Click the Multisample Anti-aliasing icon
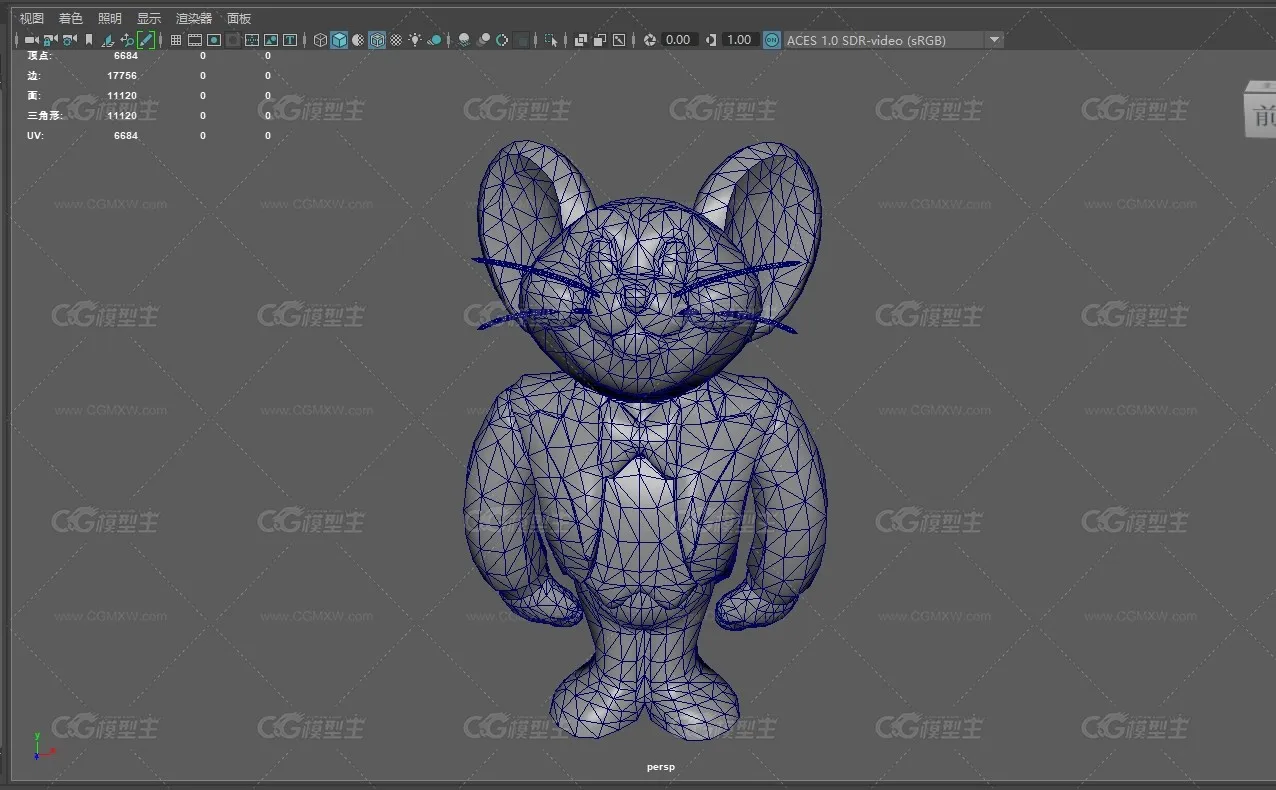 point(502,40)
